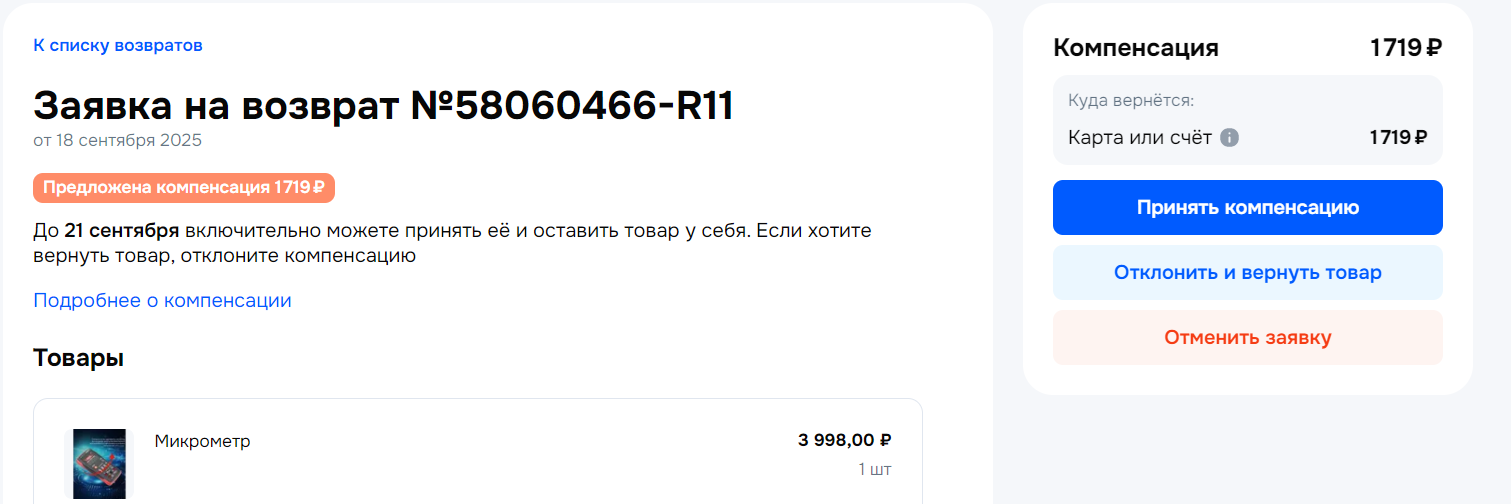Choose "Отклонить и вернуть товар"
The image size is (1511, 504).
(x=1247, y=272)
